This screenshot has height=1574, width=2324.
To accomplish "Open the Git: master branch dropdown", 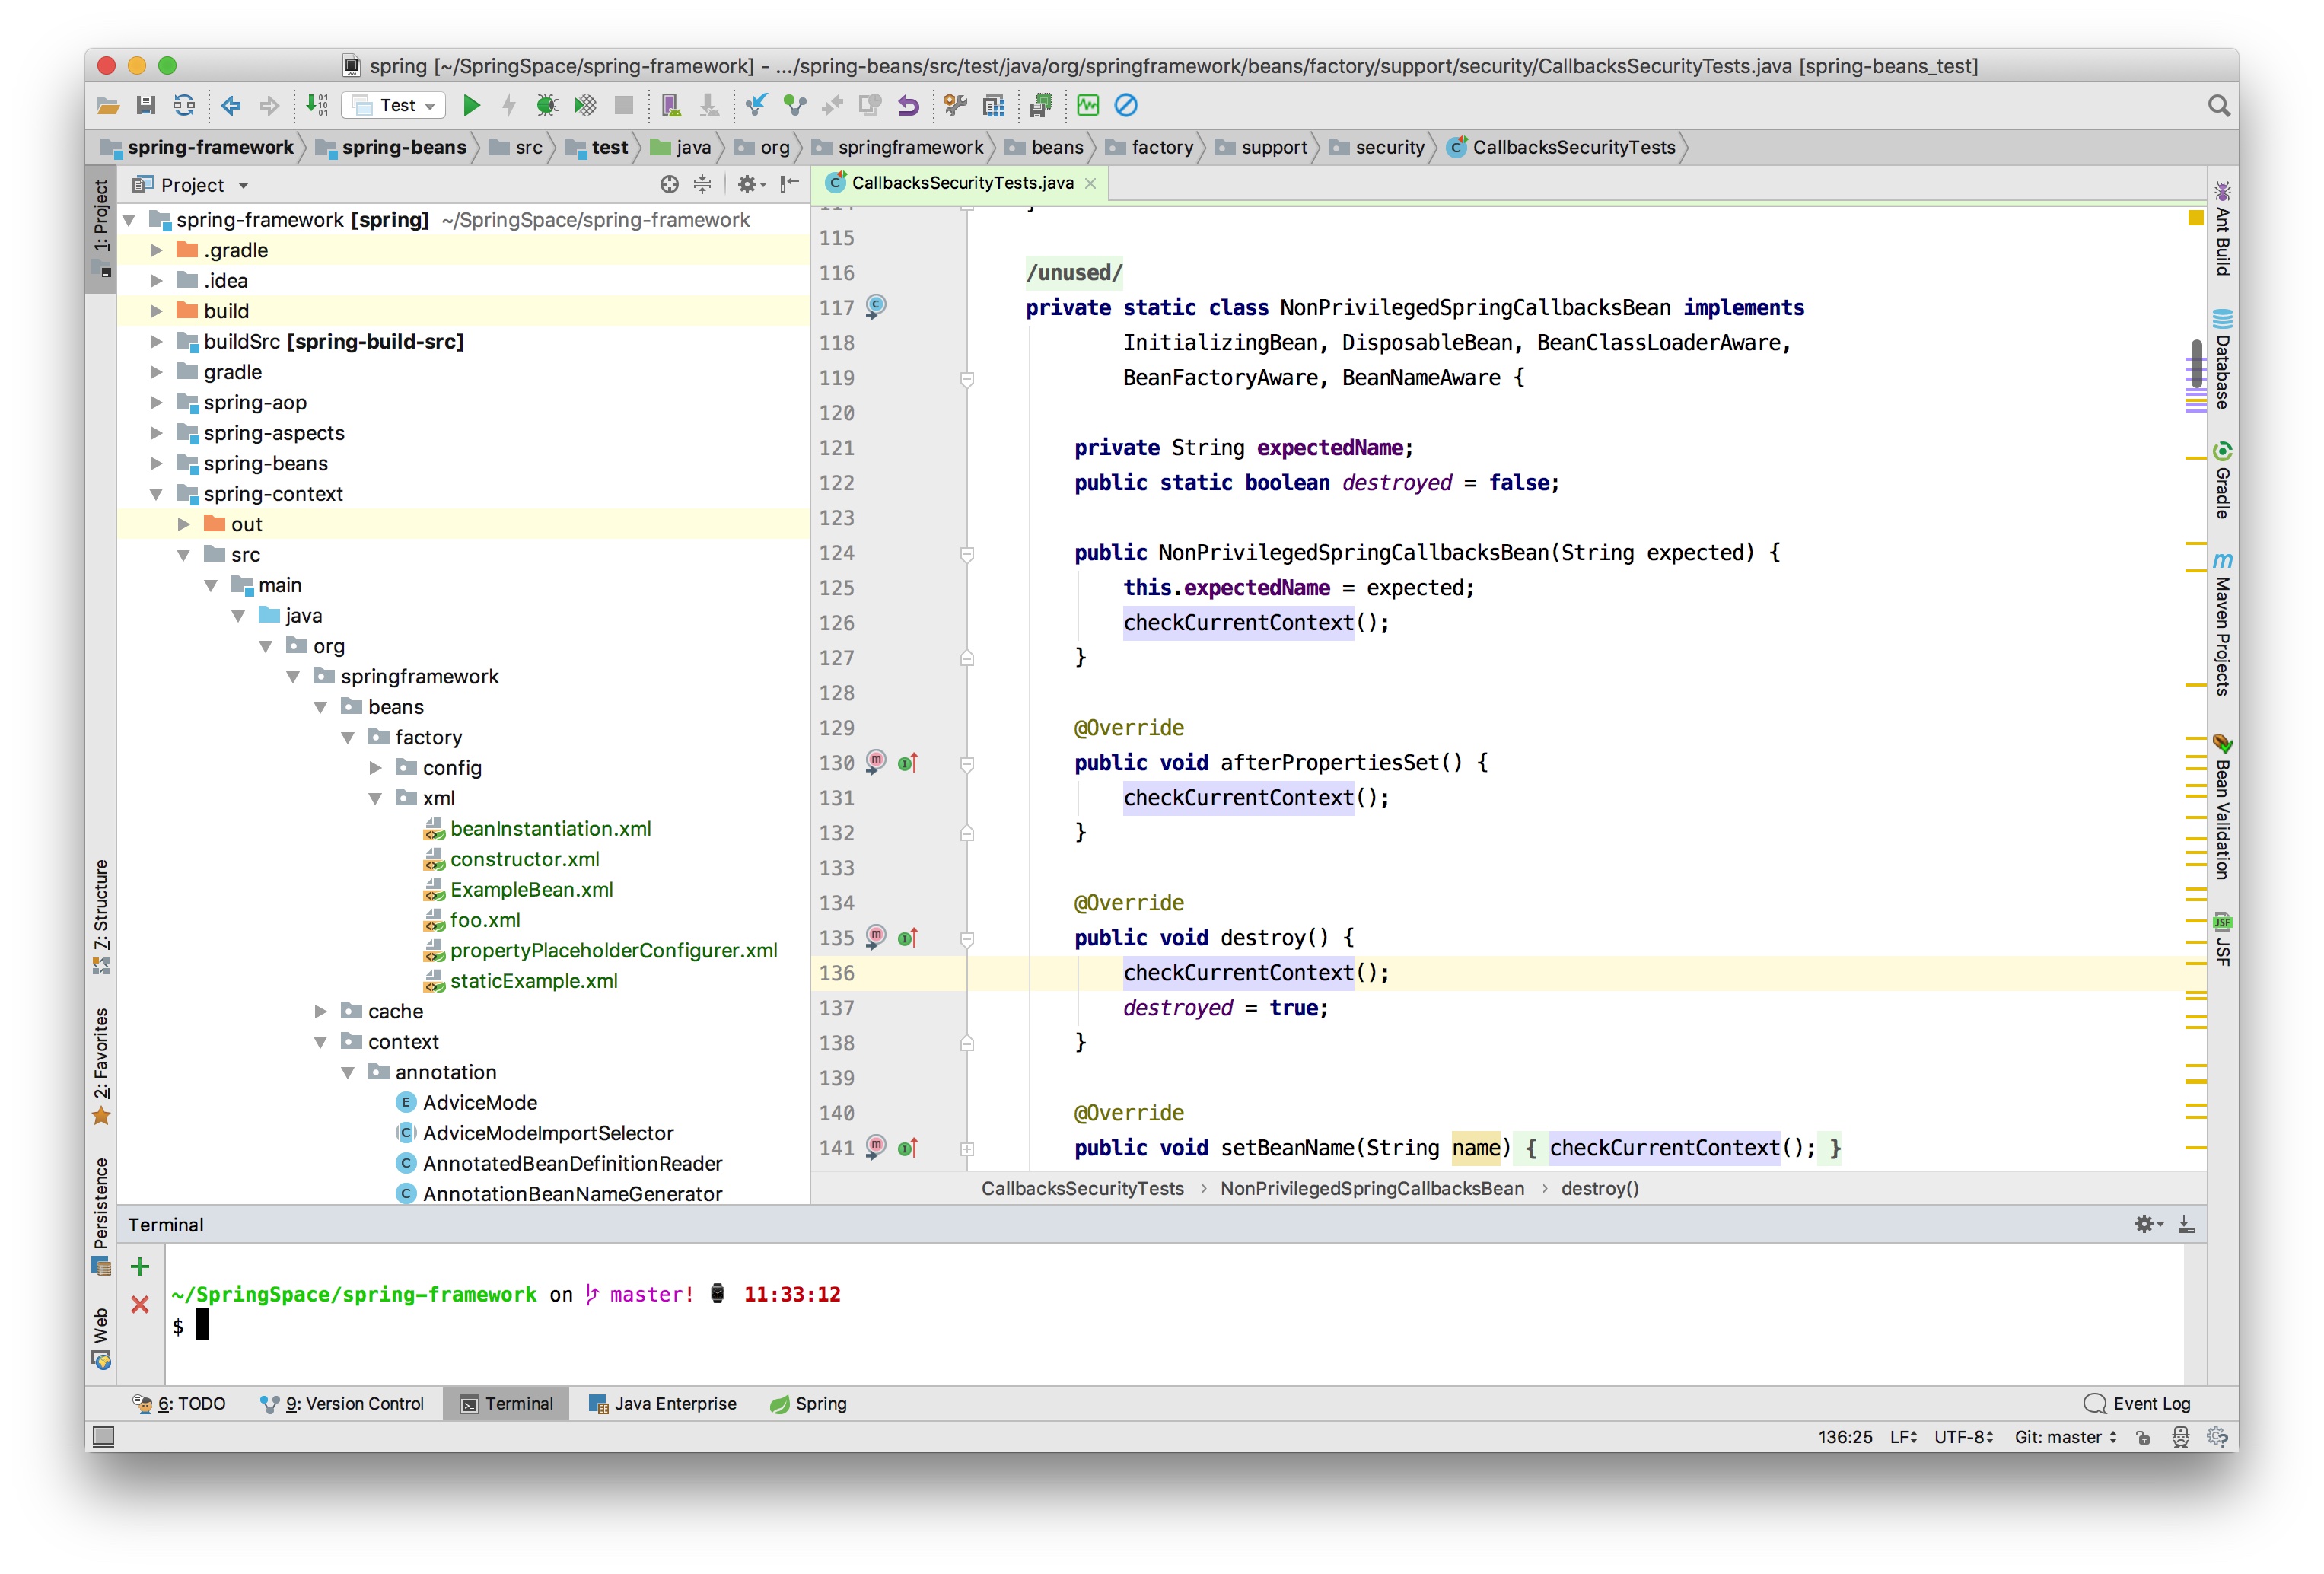I will 2066,1437.
